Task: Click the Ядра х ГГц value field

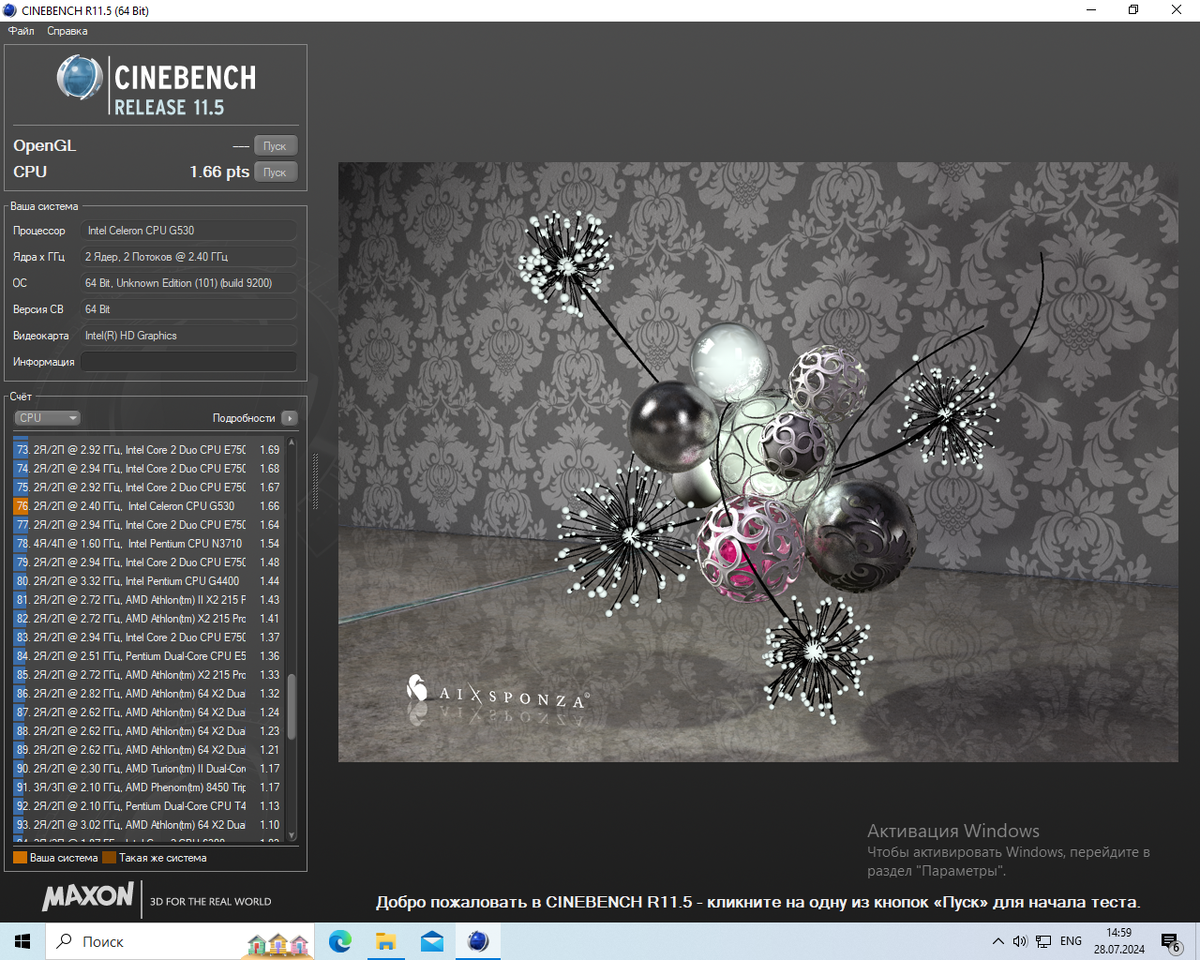Action: click(189, 257)
